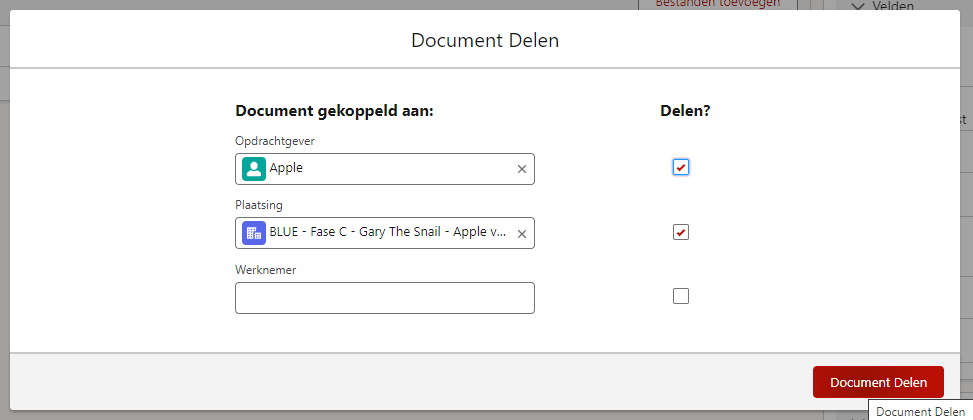Click the Werknemer field label
This screenshot has width=973, height=420.
pyautogui.click(x=264, y=270)
